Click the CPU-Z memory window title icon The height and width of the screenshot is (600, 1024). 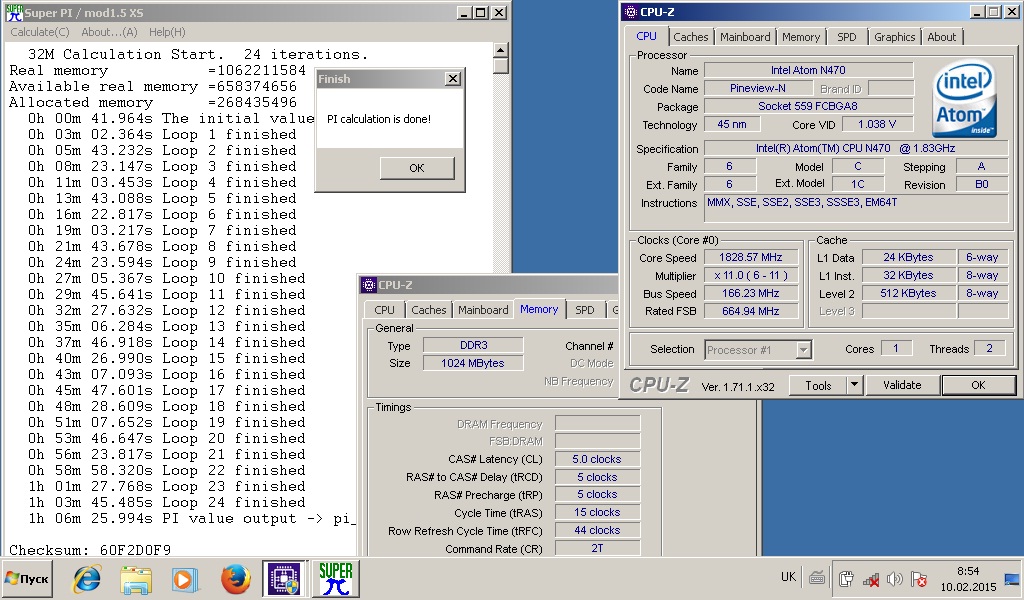(369, 285)
